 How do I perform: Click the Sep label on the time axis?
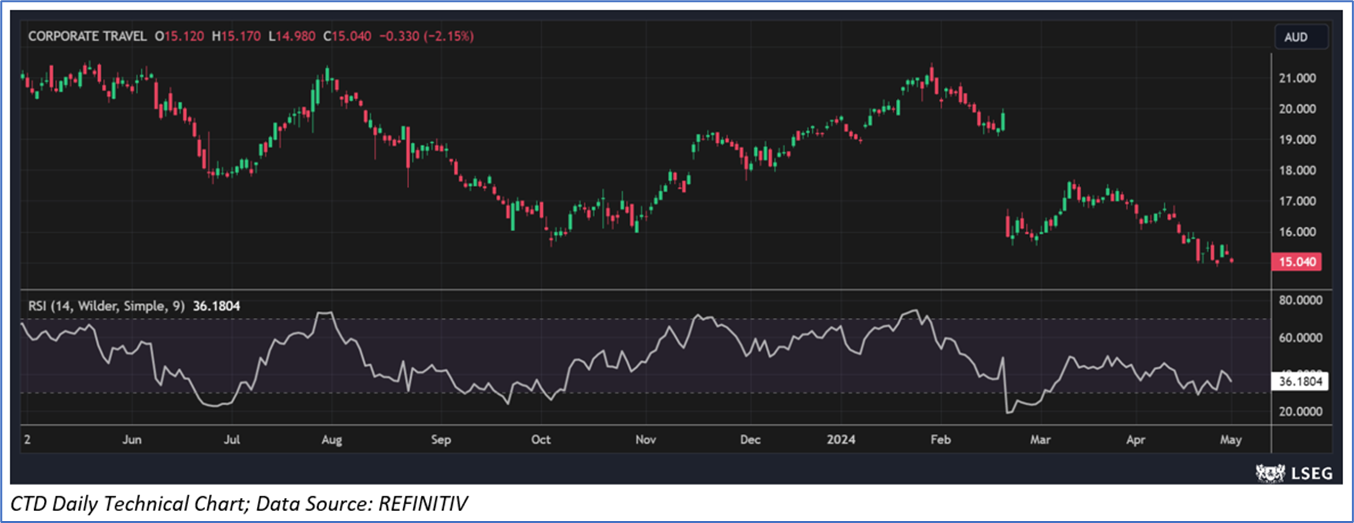(441, 439)
